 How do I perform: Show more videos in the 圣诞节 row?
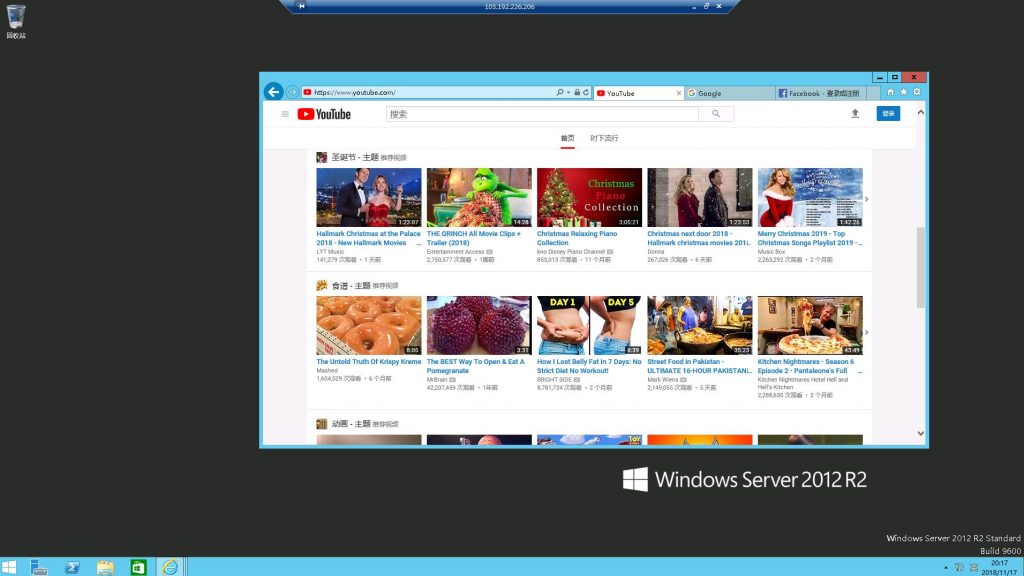pyautogui.click(x=867, y=199)
